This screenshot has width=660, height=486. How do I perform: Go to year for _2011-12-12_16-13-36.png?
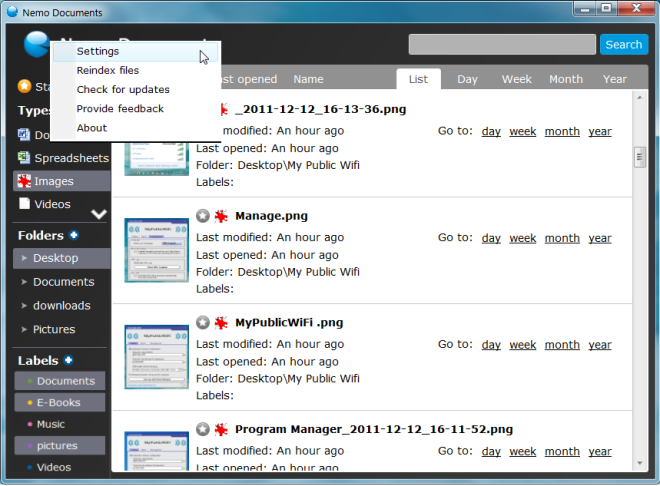(600, 132)
